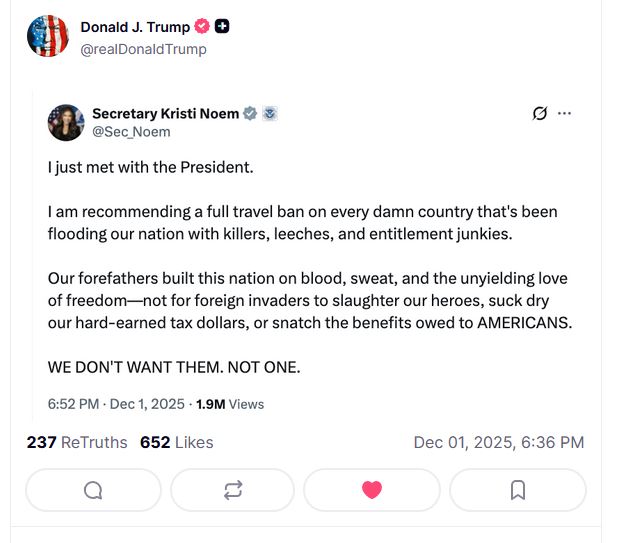
Task: Open Donald J. Trump's profile picture
Action: [47, 37]
